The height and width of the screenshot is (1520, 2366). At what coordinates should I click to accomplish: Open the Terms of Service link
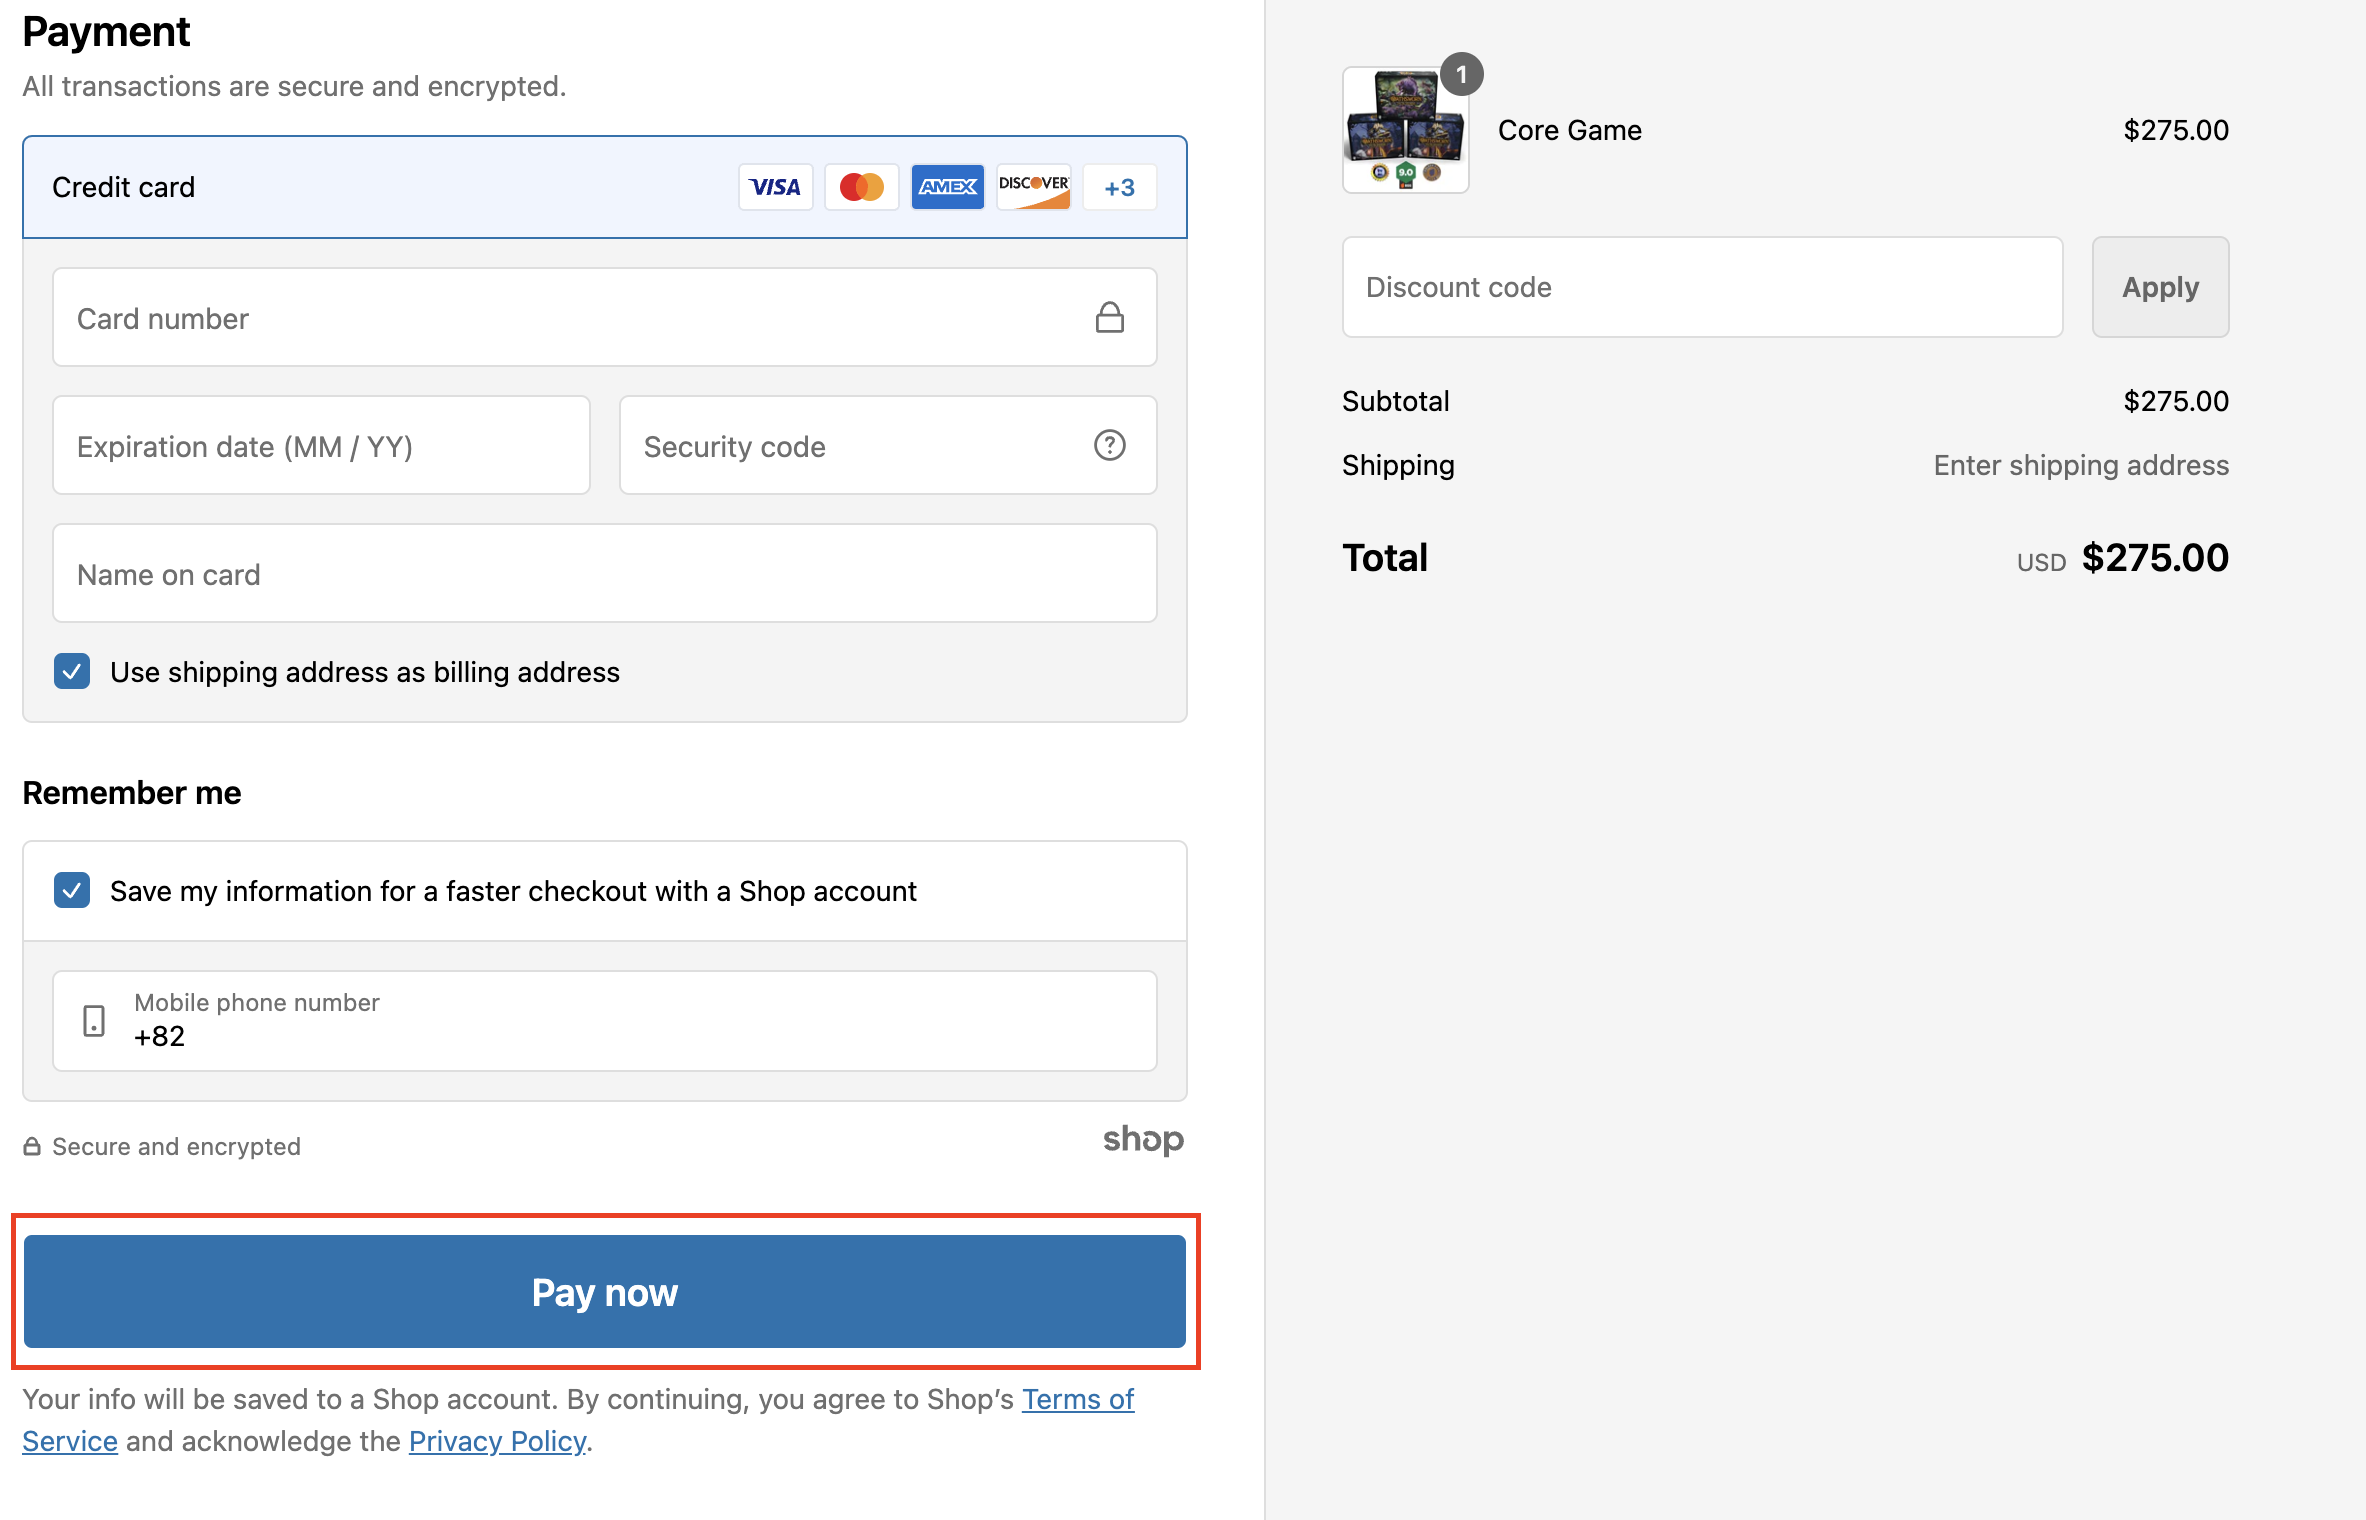1077,1399
